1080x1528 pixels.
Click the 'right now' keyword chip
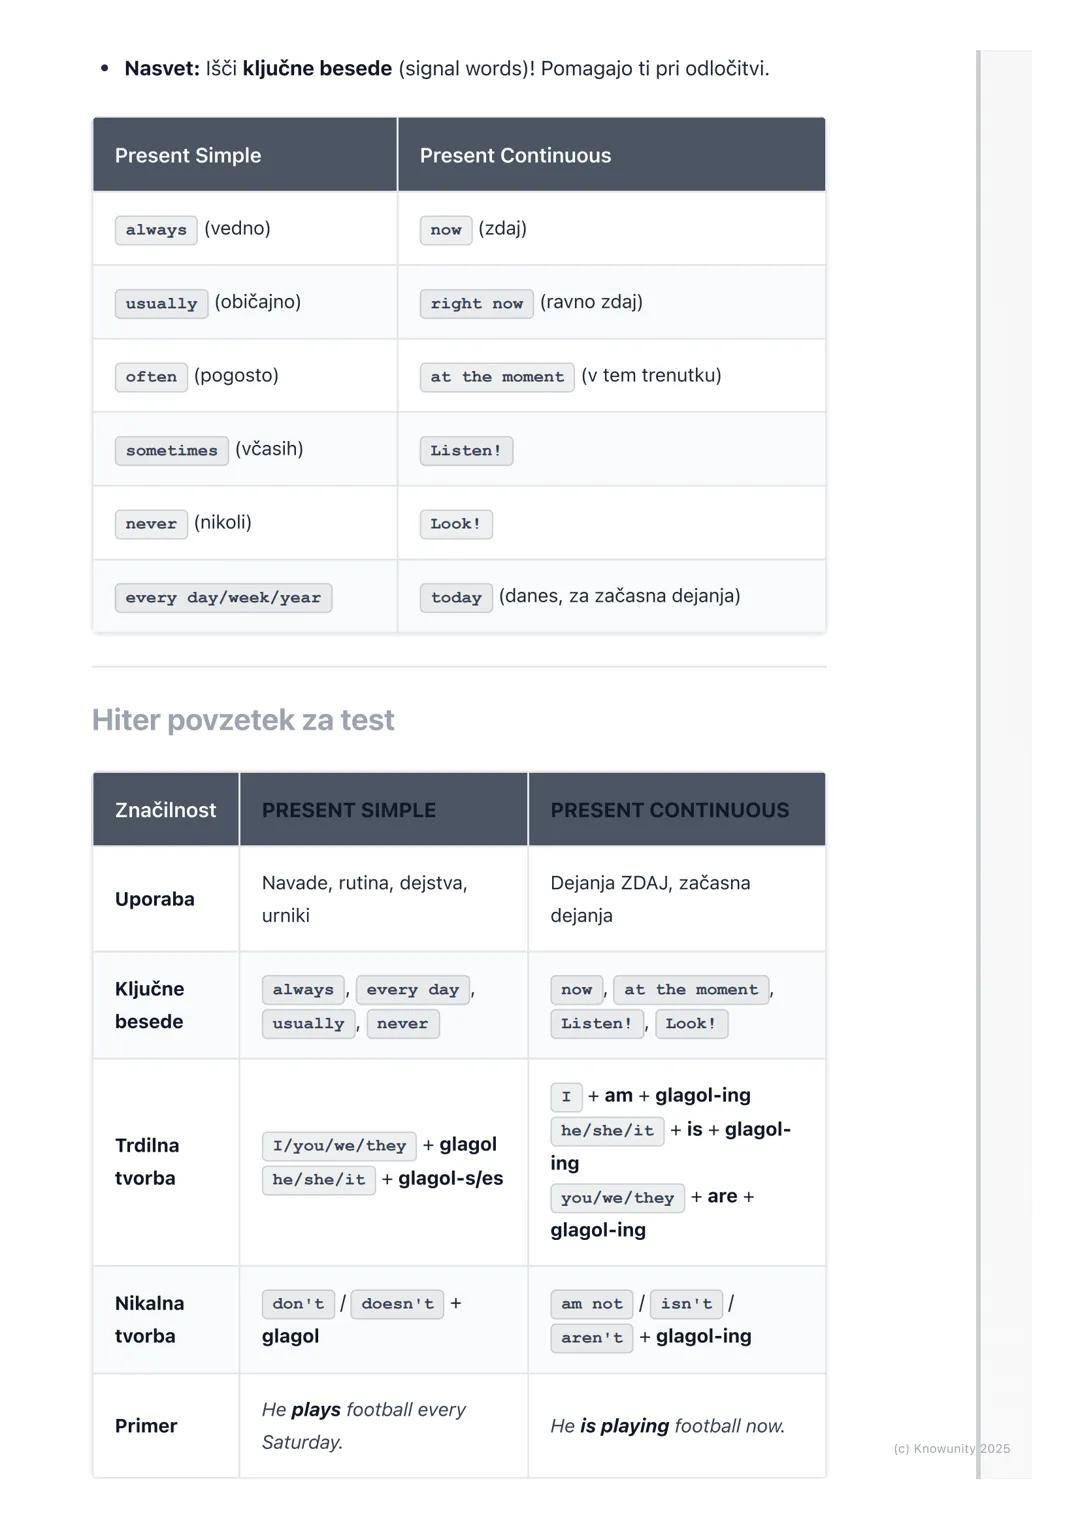[476, 303]
